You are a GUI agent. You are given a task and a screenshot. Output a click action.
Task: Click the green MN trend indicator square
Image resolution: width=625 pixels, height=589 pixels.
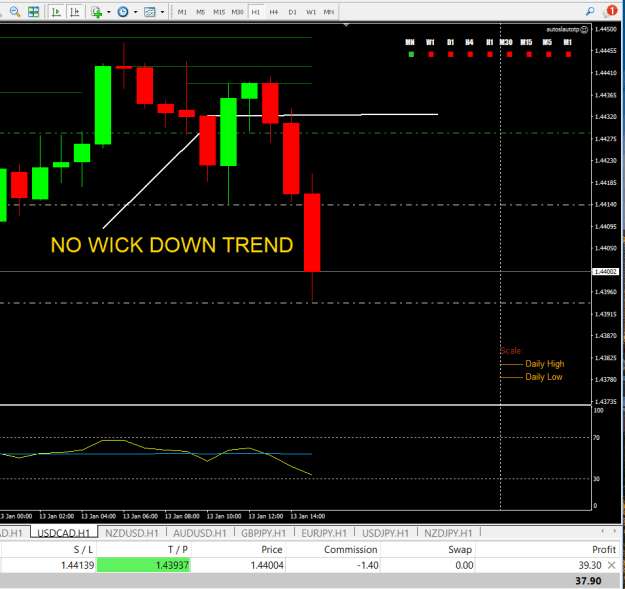point(411,54)
